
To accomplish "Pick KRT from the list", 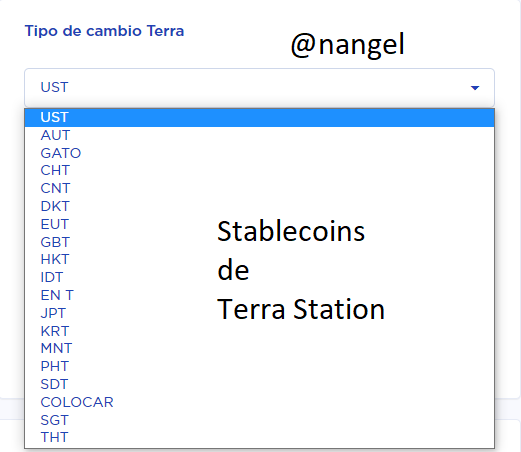I will [x=259, y=331].
